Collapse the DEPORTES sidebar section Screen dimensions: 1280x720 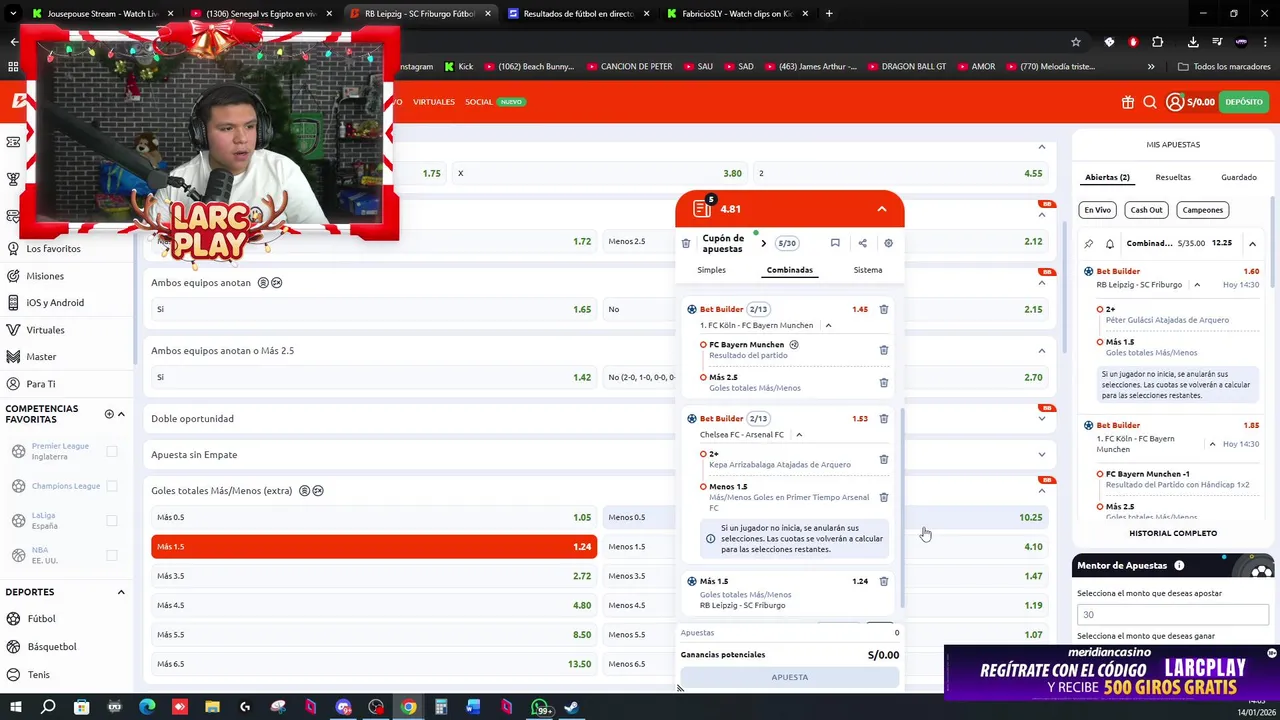121,592
